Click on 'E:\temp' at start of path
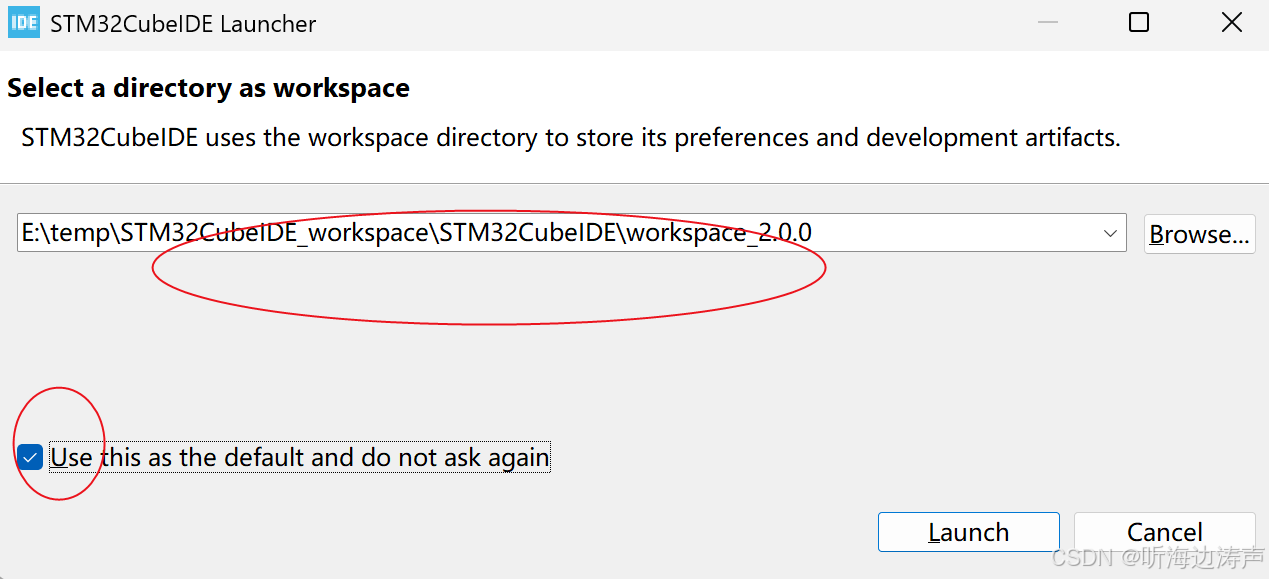 pos(62,233)
